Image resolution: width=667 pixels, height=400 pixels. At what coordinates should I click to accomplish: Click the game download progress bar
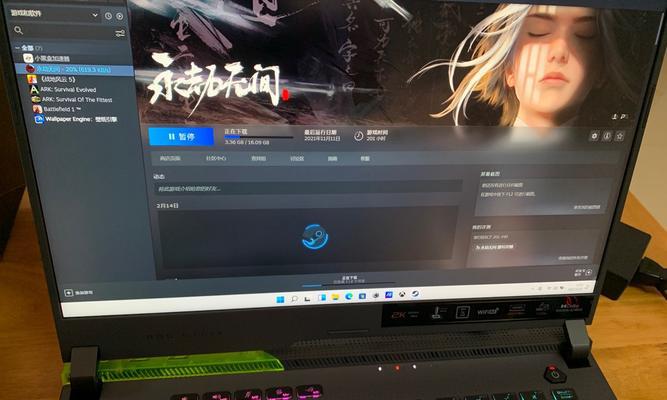click(259, 137)
